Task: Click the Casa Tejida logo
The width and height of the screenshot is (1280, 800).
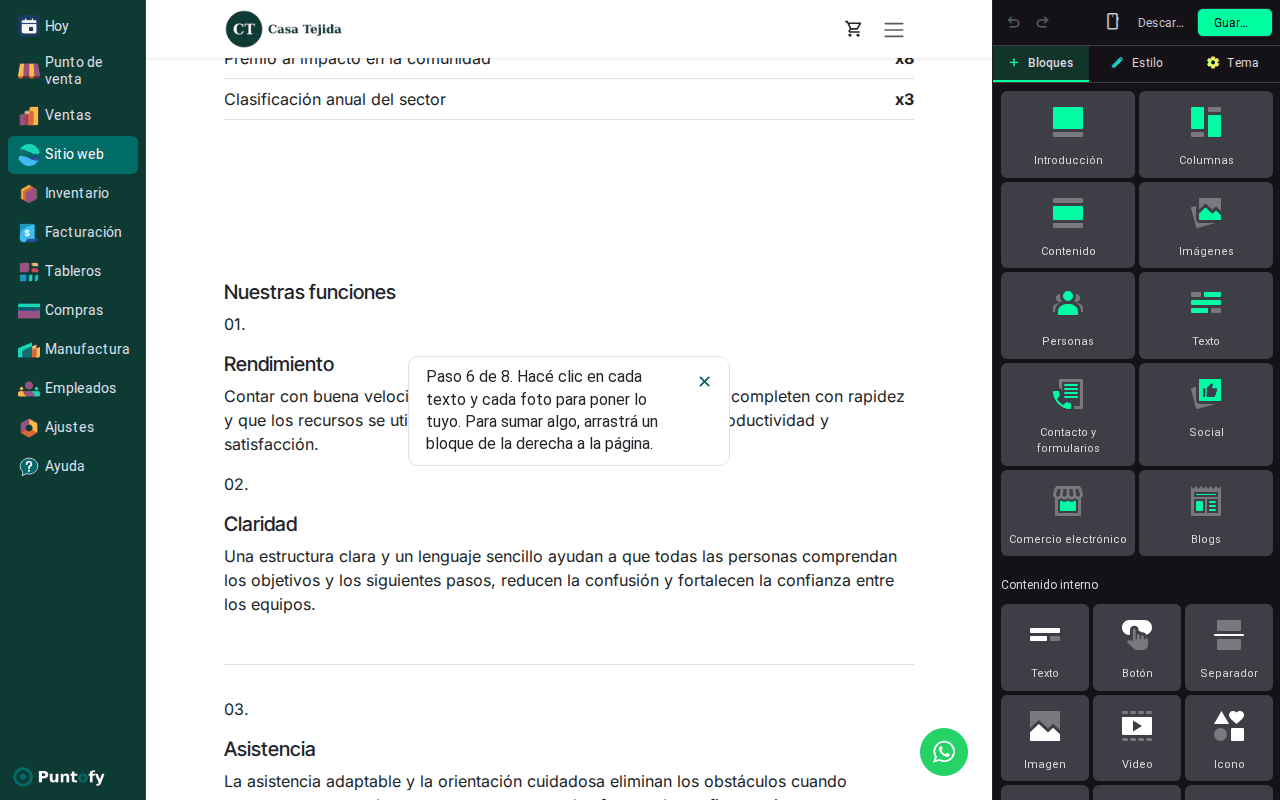Action: [x=284, y=29]
